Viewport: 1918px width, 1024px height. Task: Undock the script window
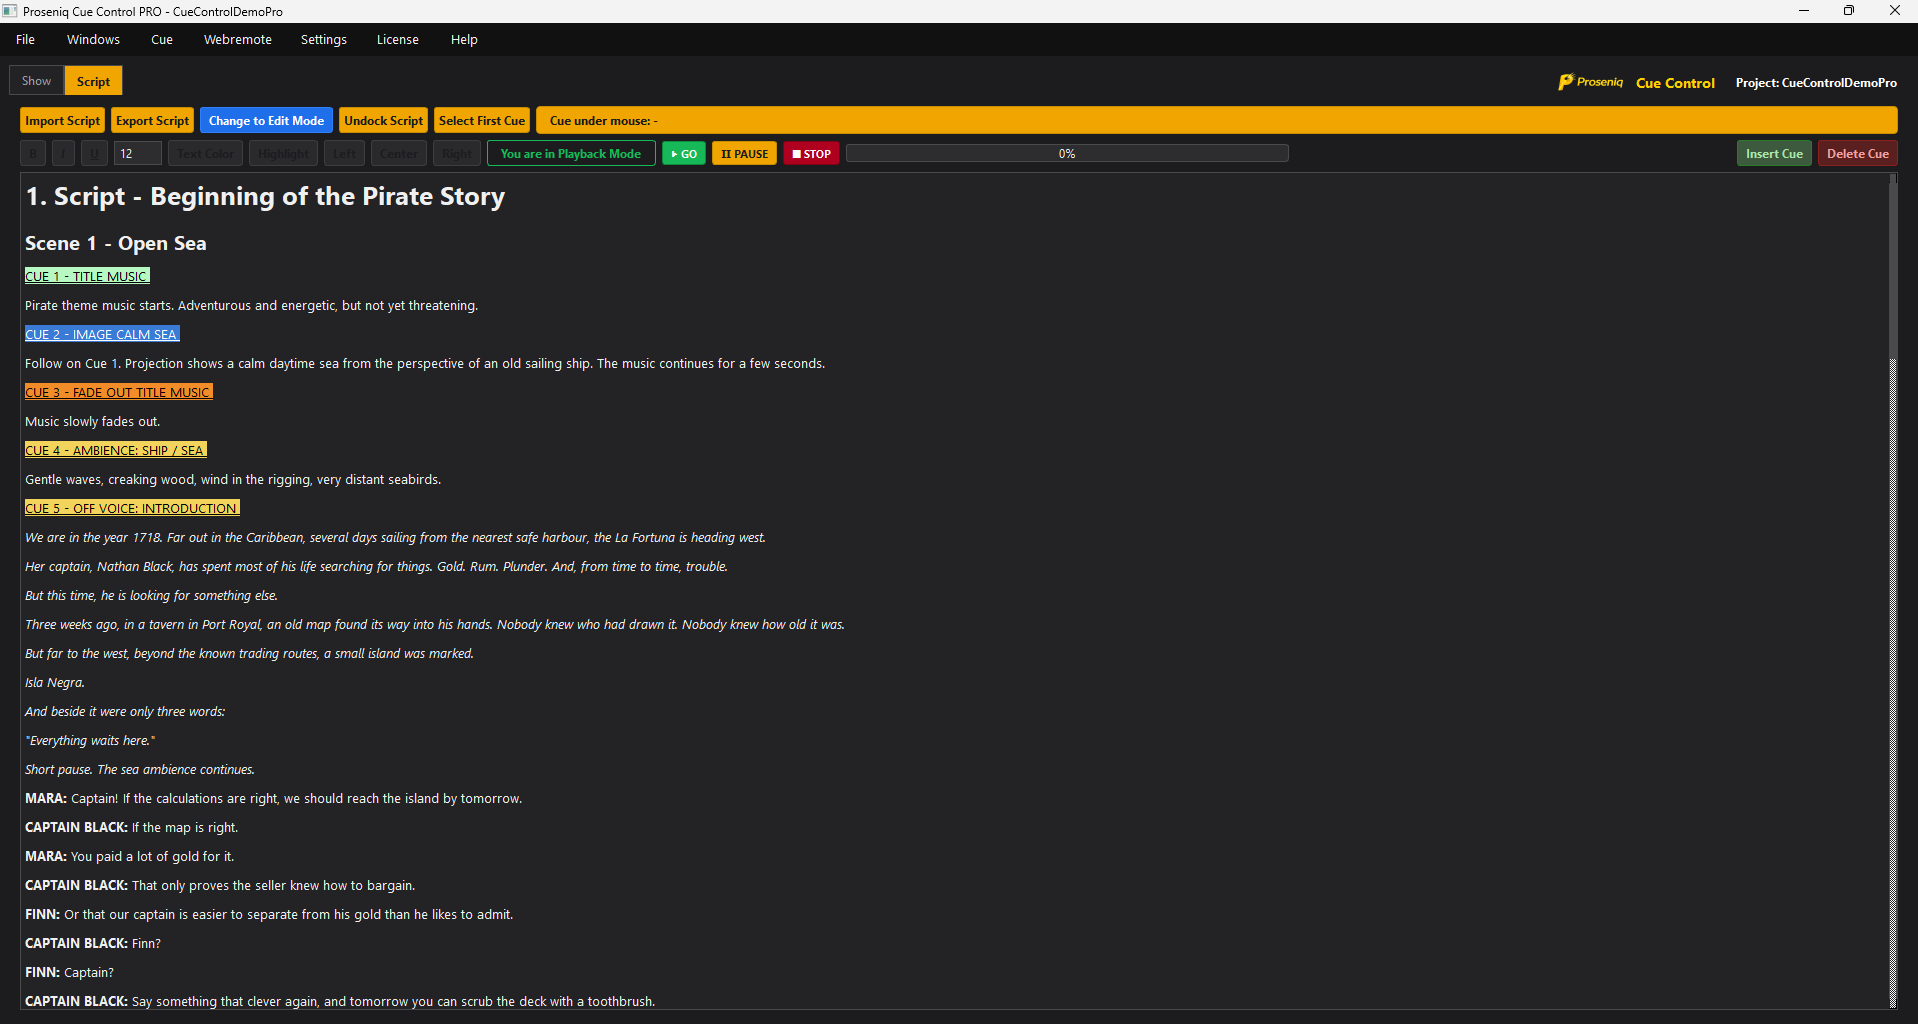click(383, 120)
